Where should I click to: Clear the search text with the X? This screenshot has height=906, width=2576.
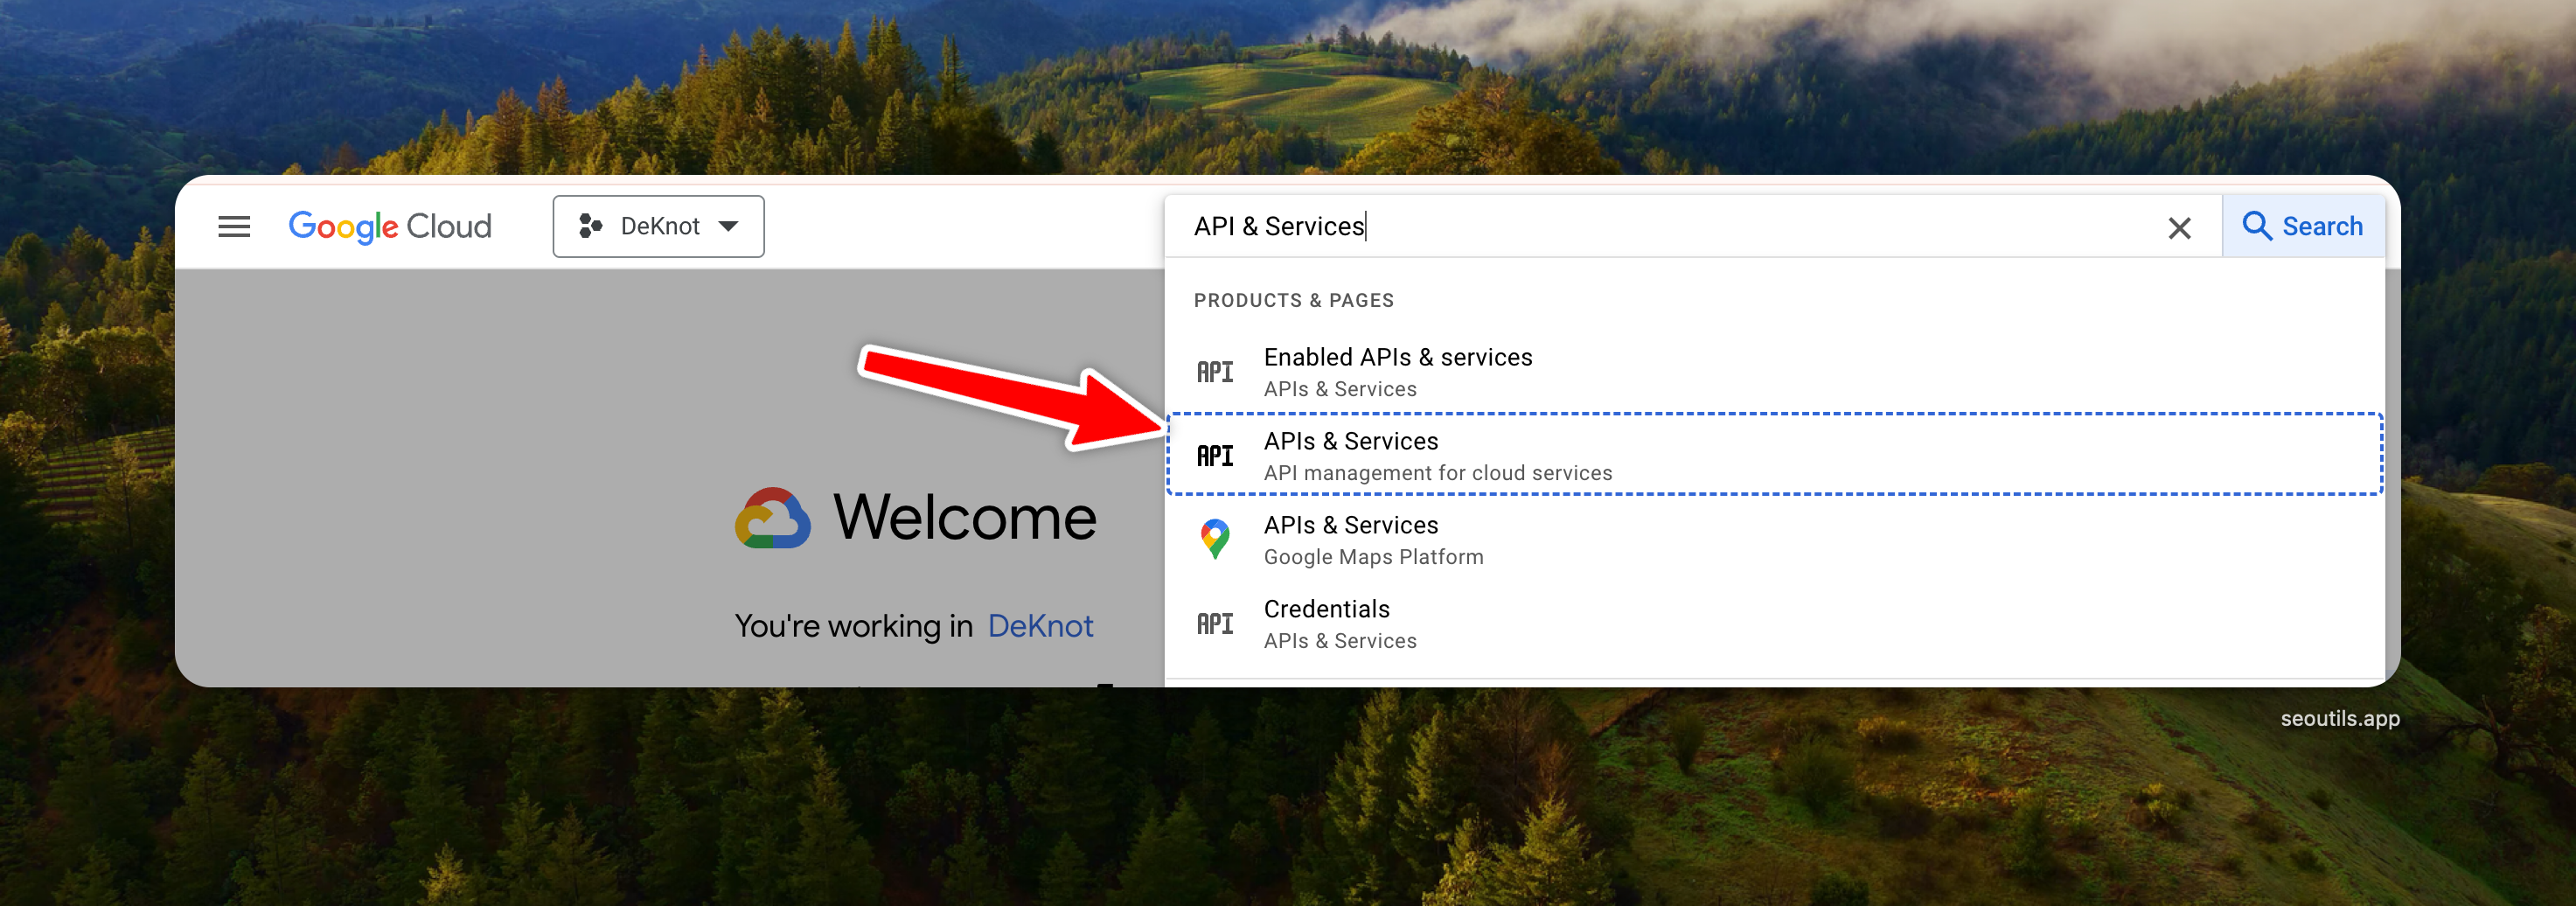coord(2179,229)
